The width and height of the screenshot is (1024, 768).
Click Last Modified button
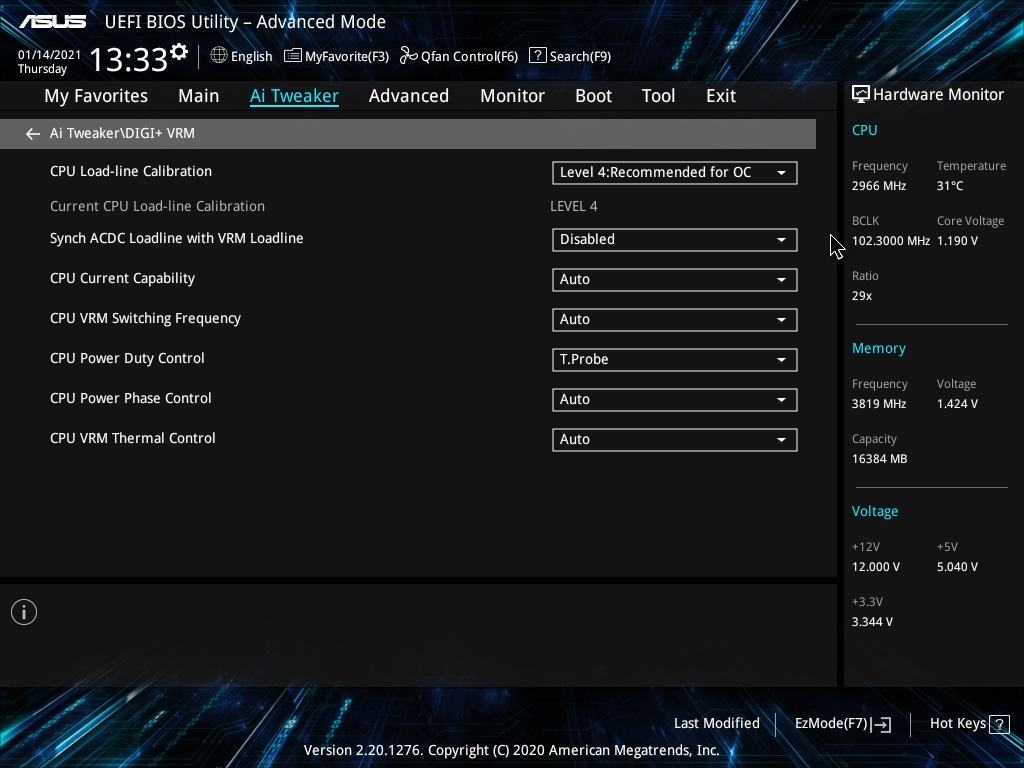716,724
